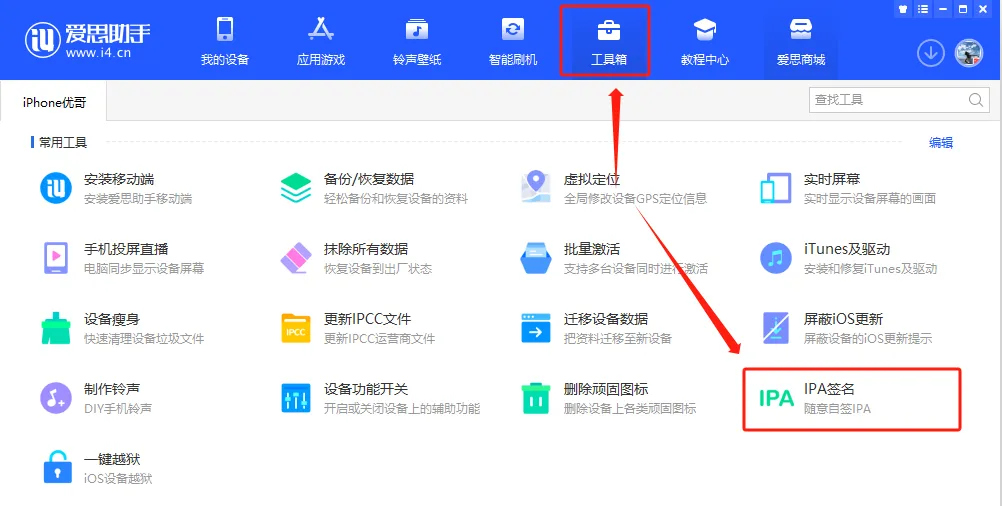Open 铃声壁纸 label in top navigation
Viewport: 1002px width, 506px height.
pos(417,59)
